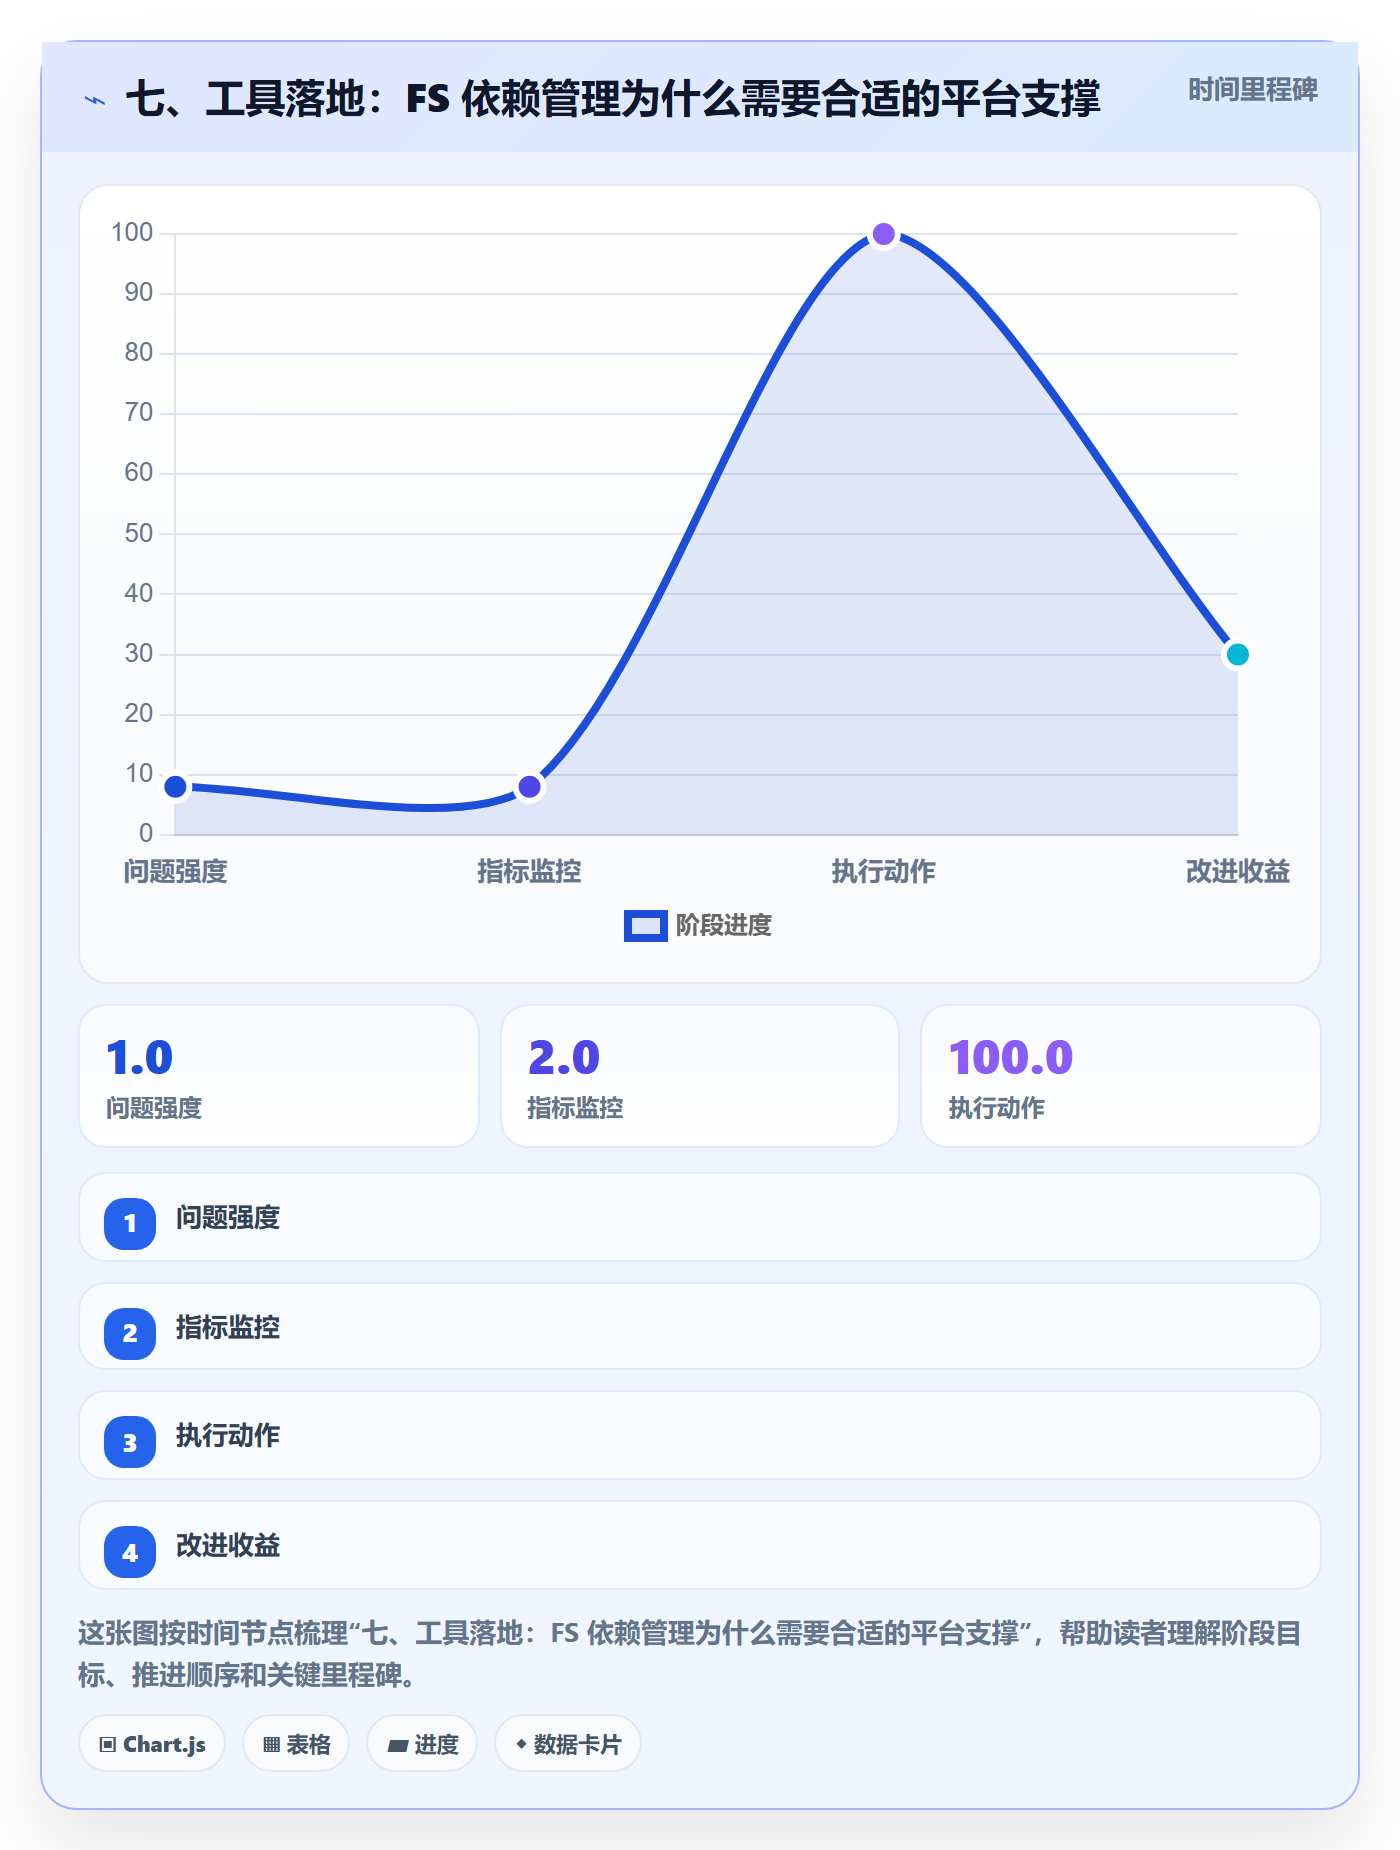The image size is (1400, 1850).
Task: Select the cyan 改进收益 data point
Action: (x=1238, y=655)
